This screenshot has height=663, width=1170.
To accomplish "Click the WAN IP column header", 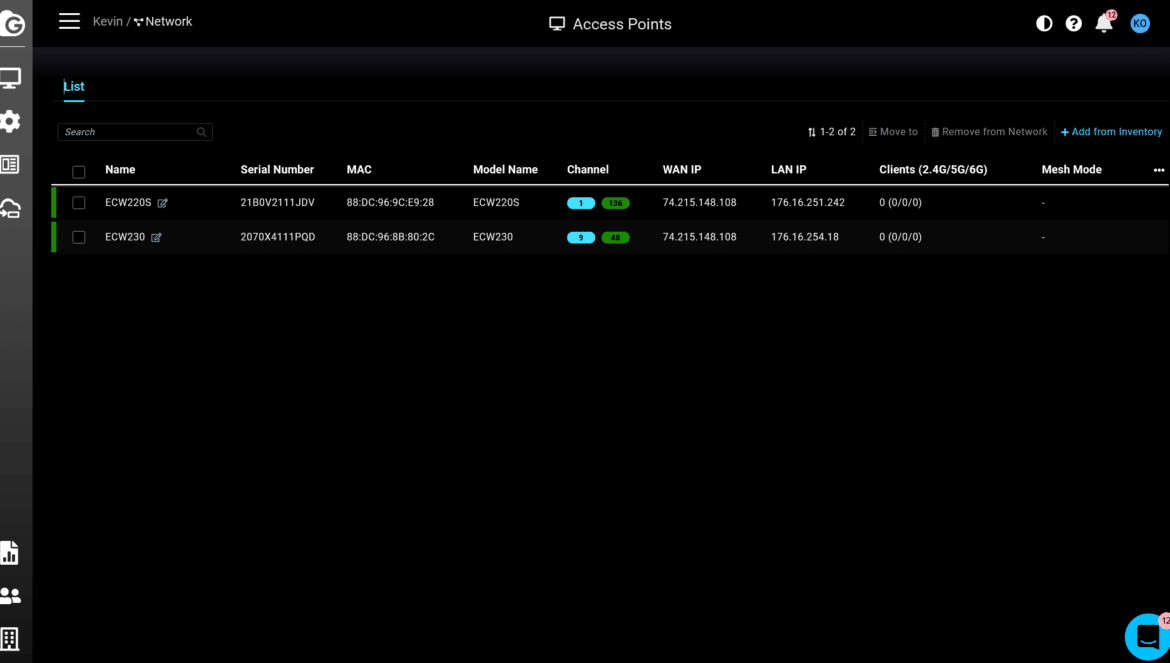I will [x=682, y=170].
